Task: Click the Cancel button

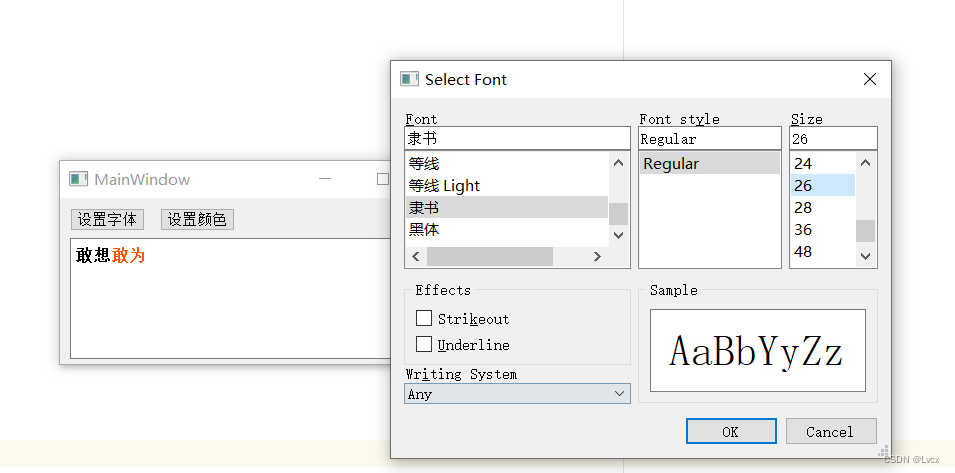Action: pos(831,432)
